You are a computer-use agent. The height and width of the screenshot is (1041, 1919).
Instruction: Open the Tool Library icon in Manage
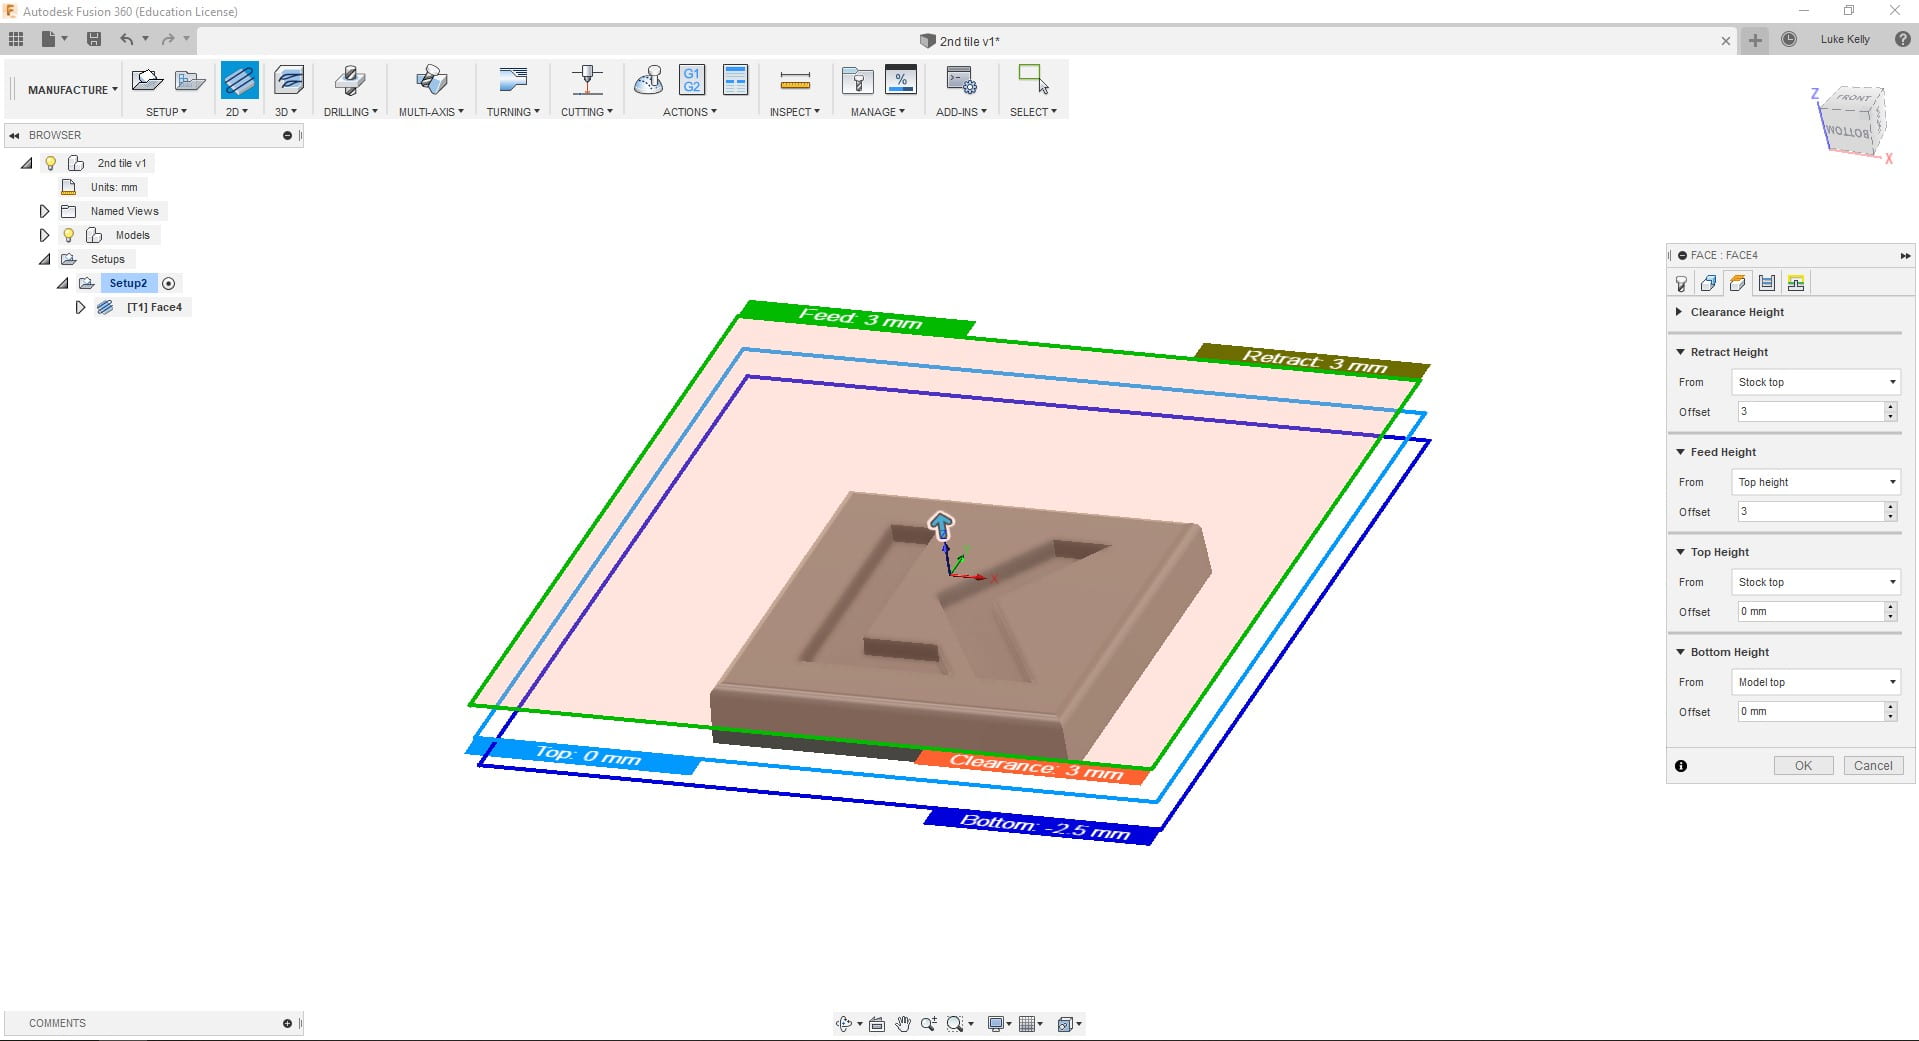(857, 80)
